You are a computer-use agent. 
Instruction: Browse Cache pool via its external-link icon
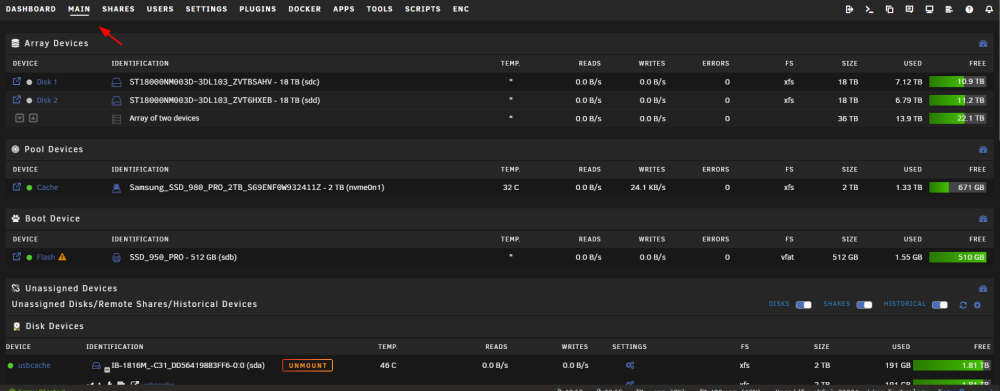(17, 187)
